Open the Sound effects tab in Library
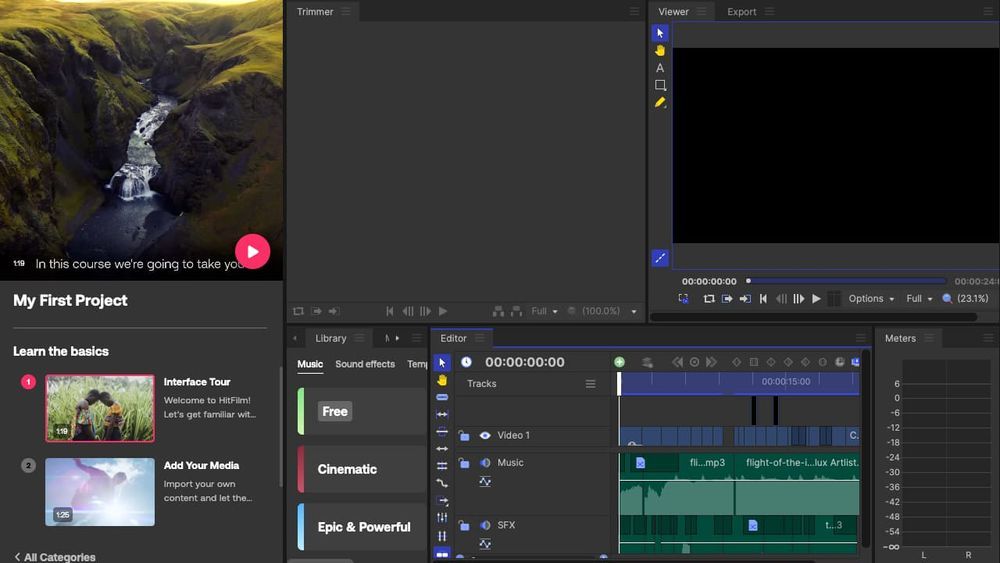Screen dimensions: 1000x563 pos(365,364)
